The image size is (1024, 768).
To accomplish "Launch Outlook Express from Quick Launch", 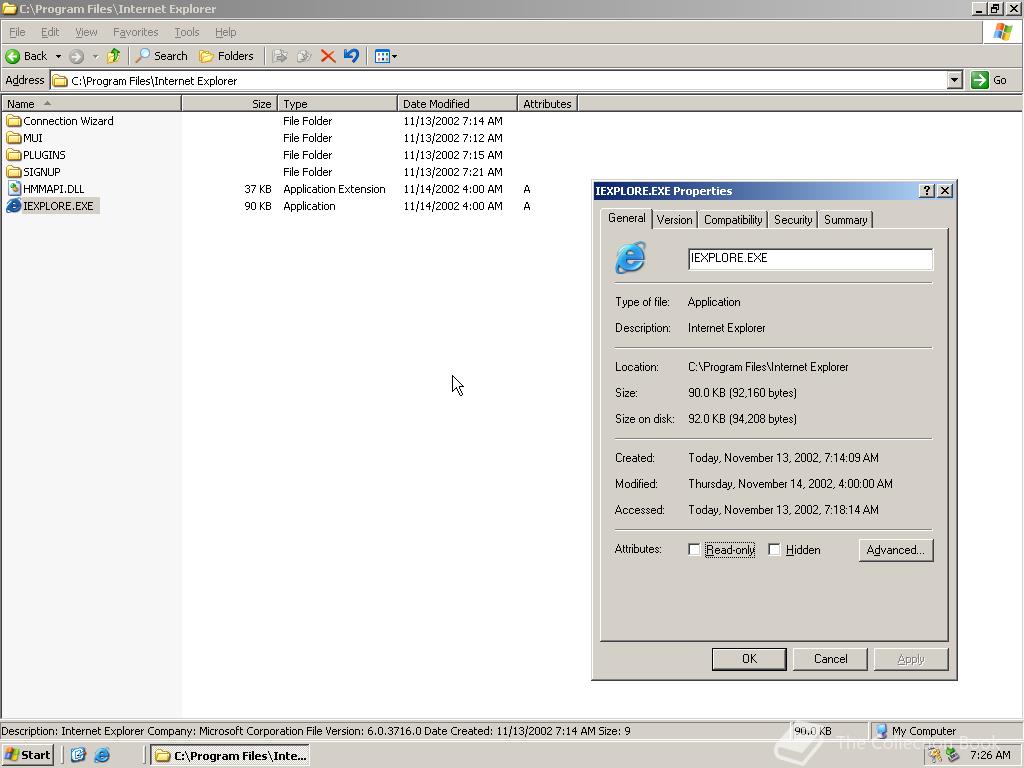I will click(x=78, y=755).
